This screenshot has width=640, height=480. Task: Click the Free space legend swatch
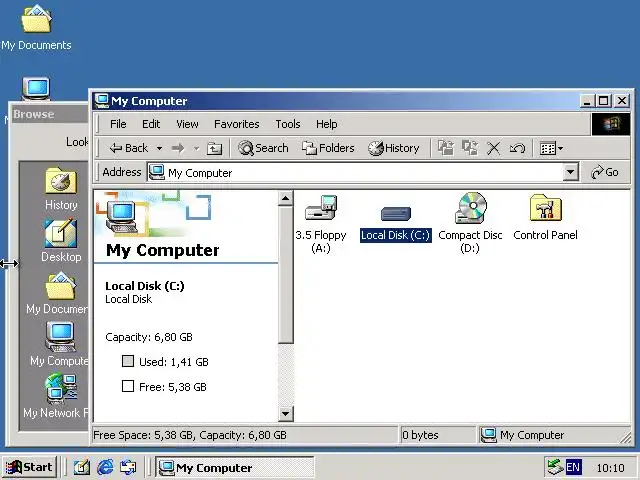pyautogui.click(x=128, y=386)
